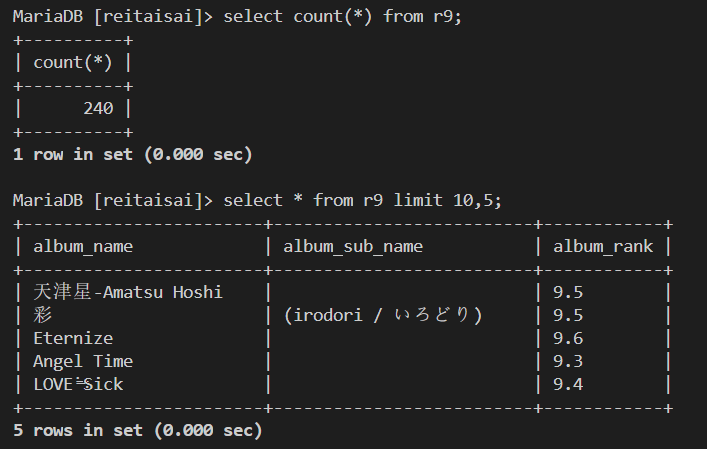The image size is (707, 449).
Task: Click the album_rank column header
Action: [x=603, y=247]
